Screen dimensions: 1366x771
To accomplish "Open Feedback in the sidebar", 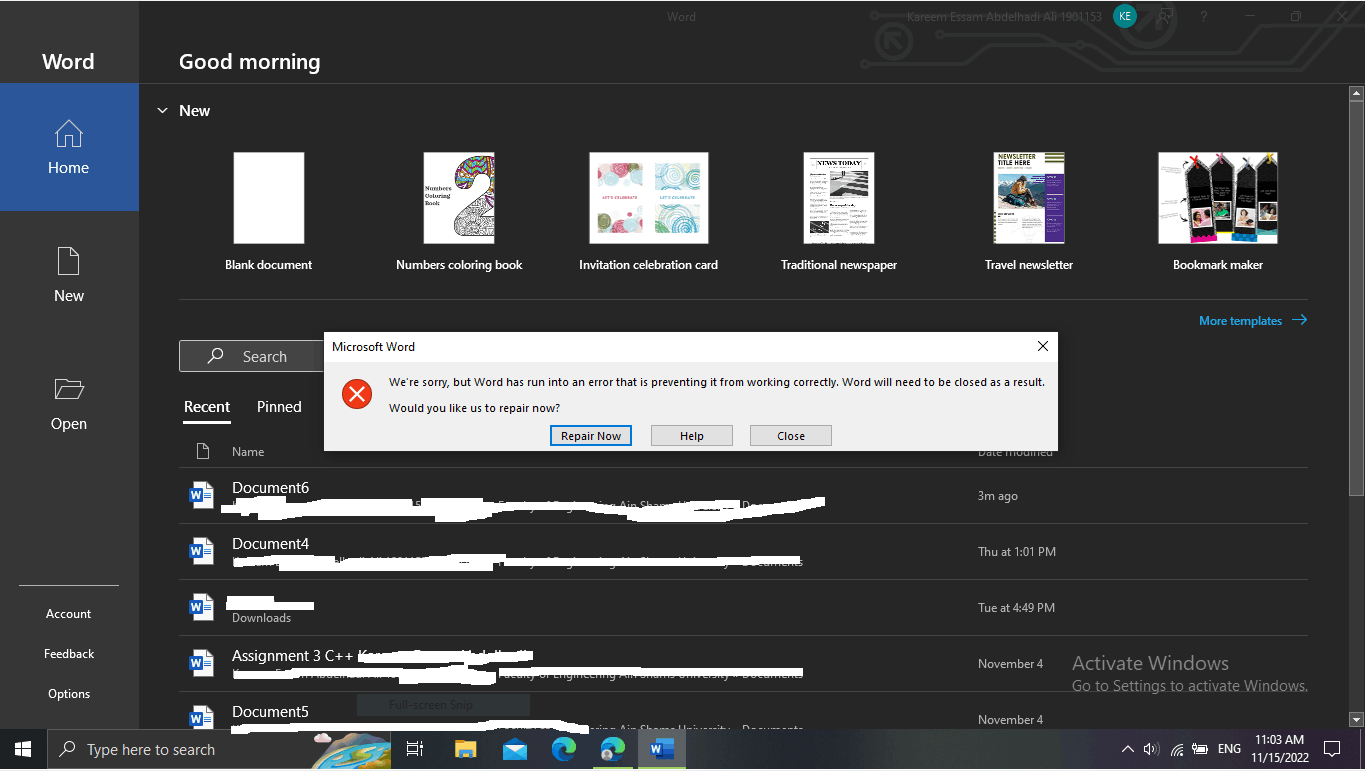I will click(x=69, y=654).
